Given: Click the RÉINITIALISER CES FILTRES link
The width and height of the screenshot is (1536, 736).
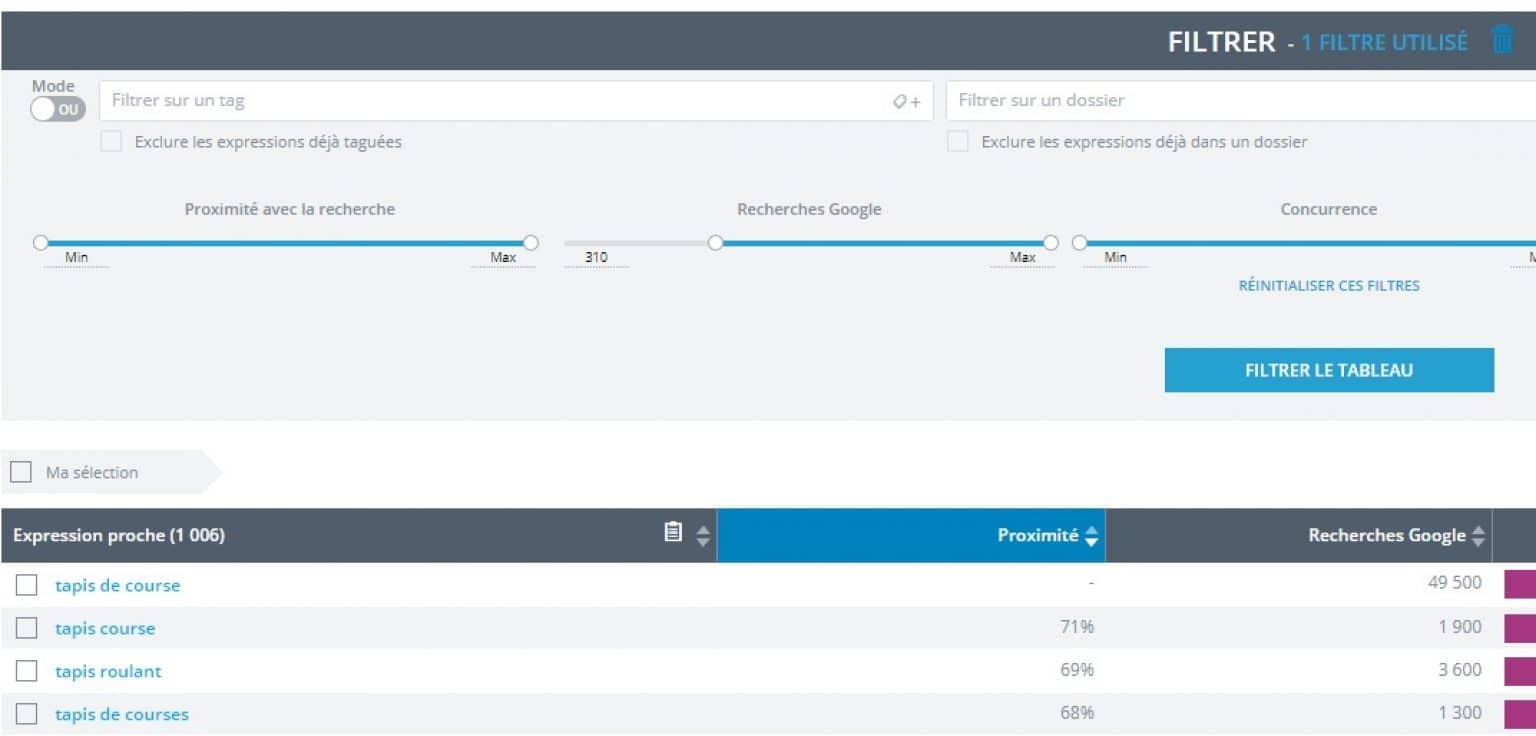Looking at the screenshot, I should click(1328, 285).
